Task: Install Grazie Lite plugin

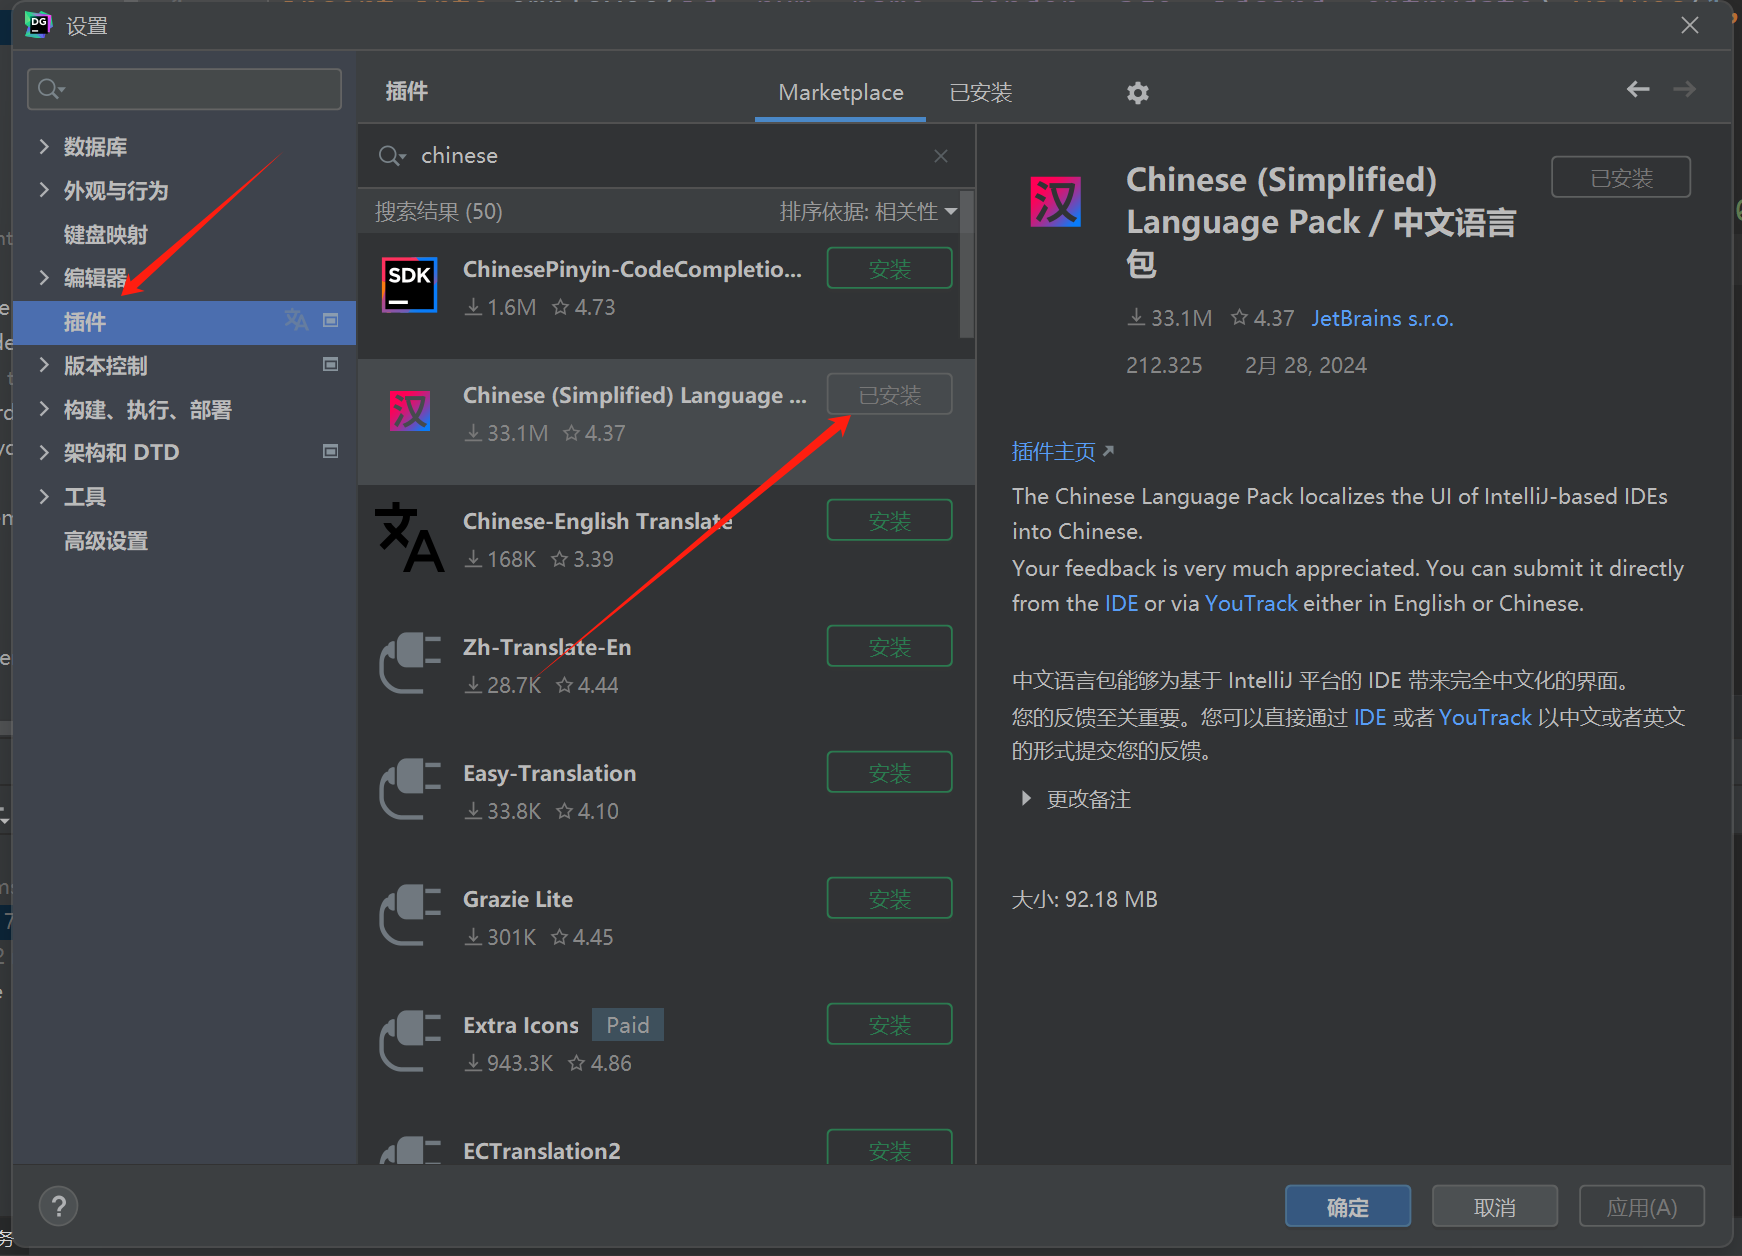Action: click(889, 899)
